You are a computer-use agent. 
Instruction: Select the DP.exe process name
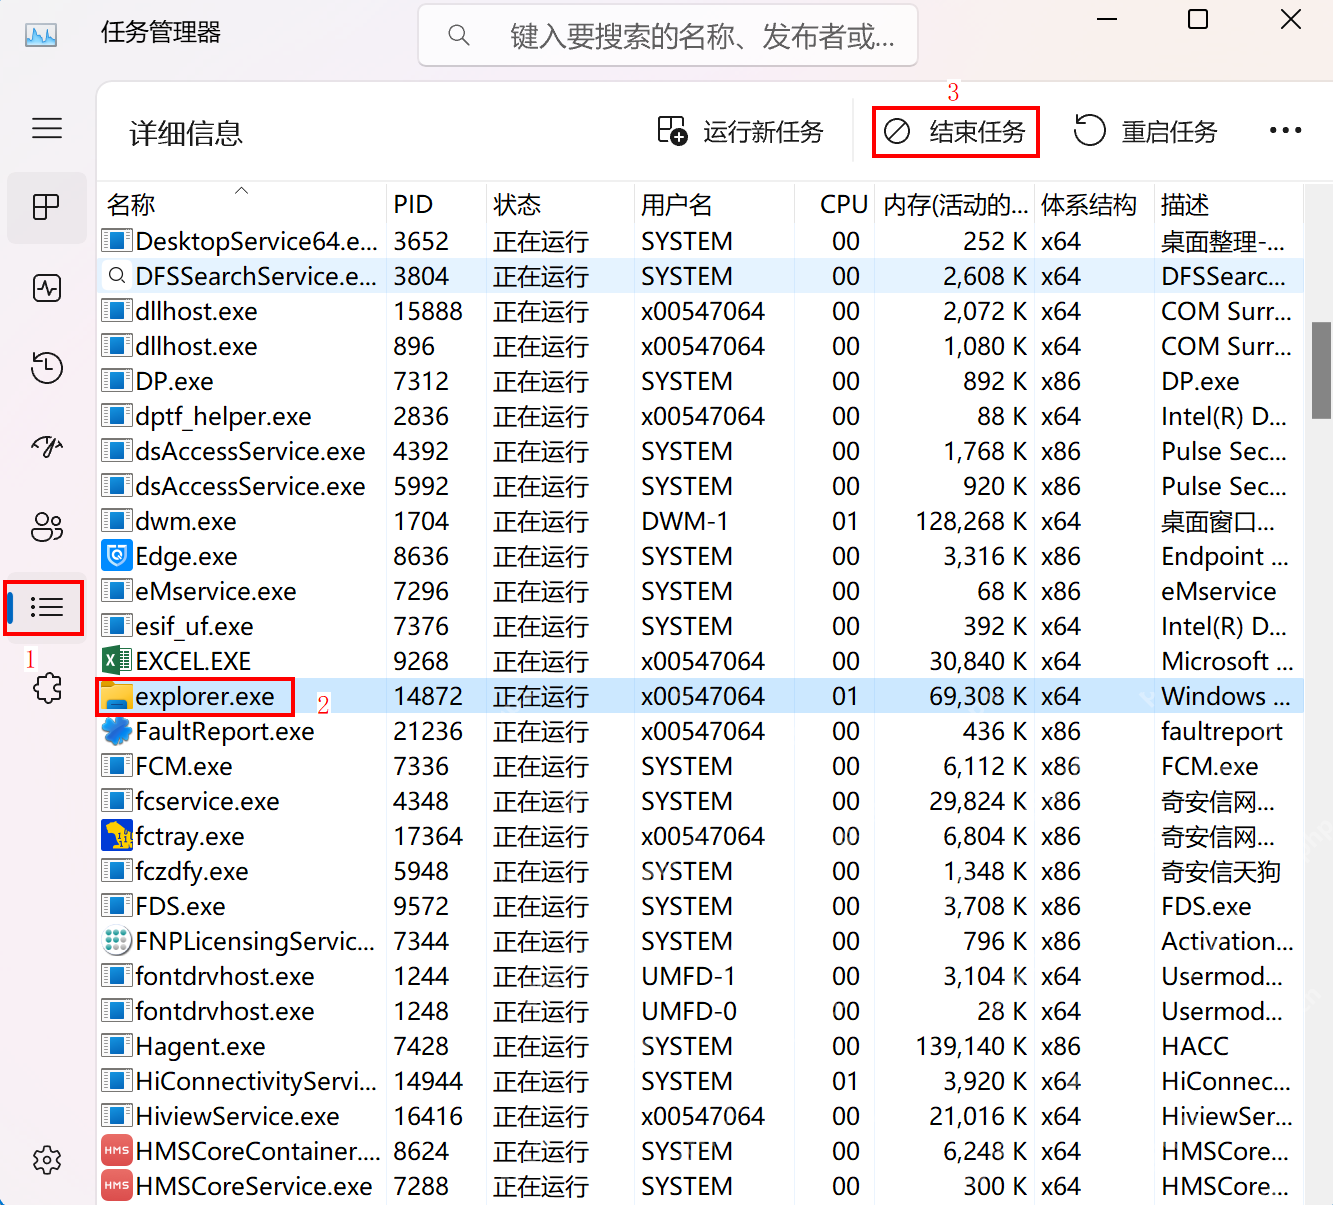[174, 381]
